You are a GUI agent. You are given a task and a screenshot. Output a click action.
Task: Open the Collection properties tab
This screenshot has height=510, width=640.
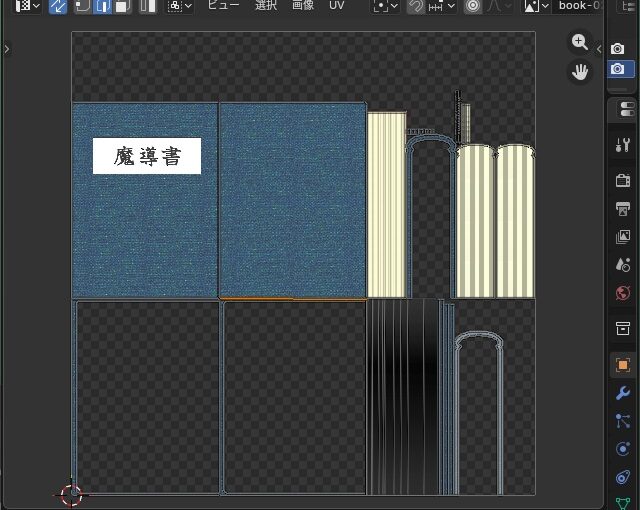(623, 328)
